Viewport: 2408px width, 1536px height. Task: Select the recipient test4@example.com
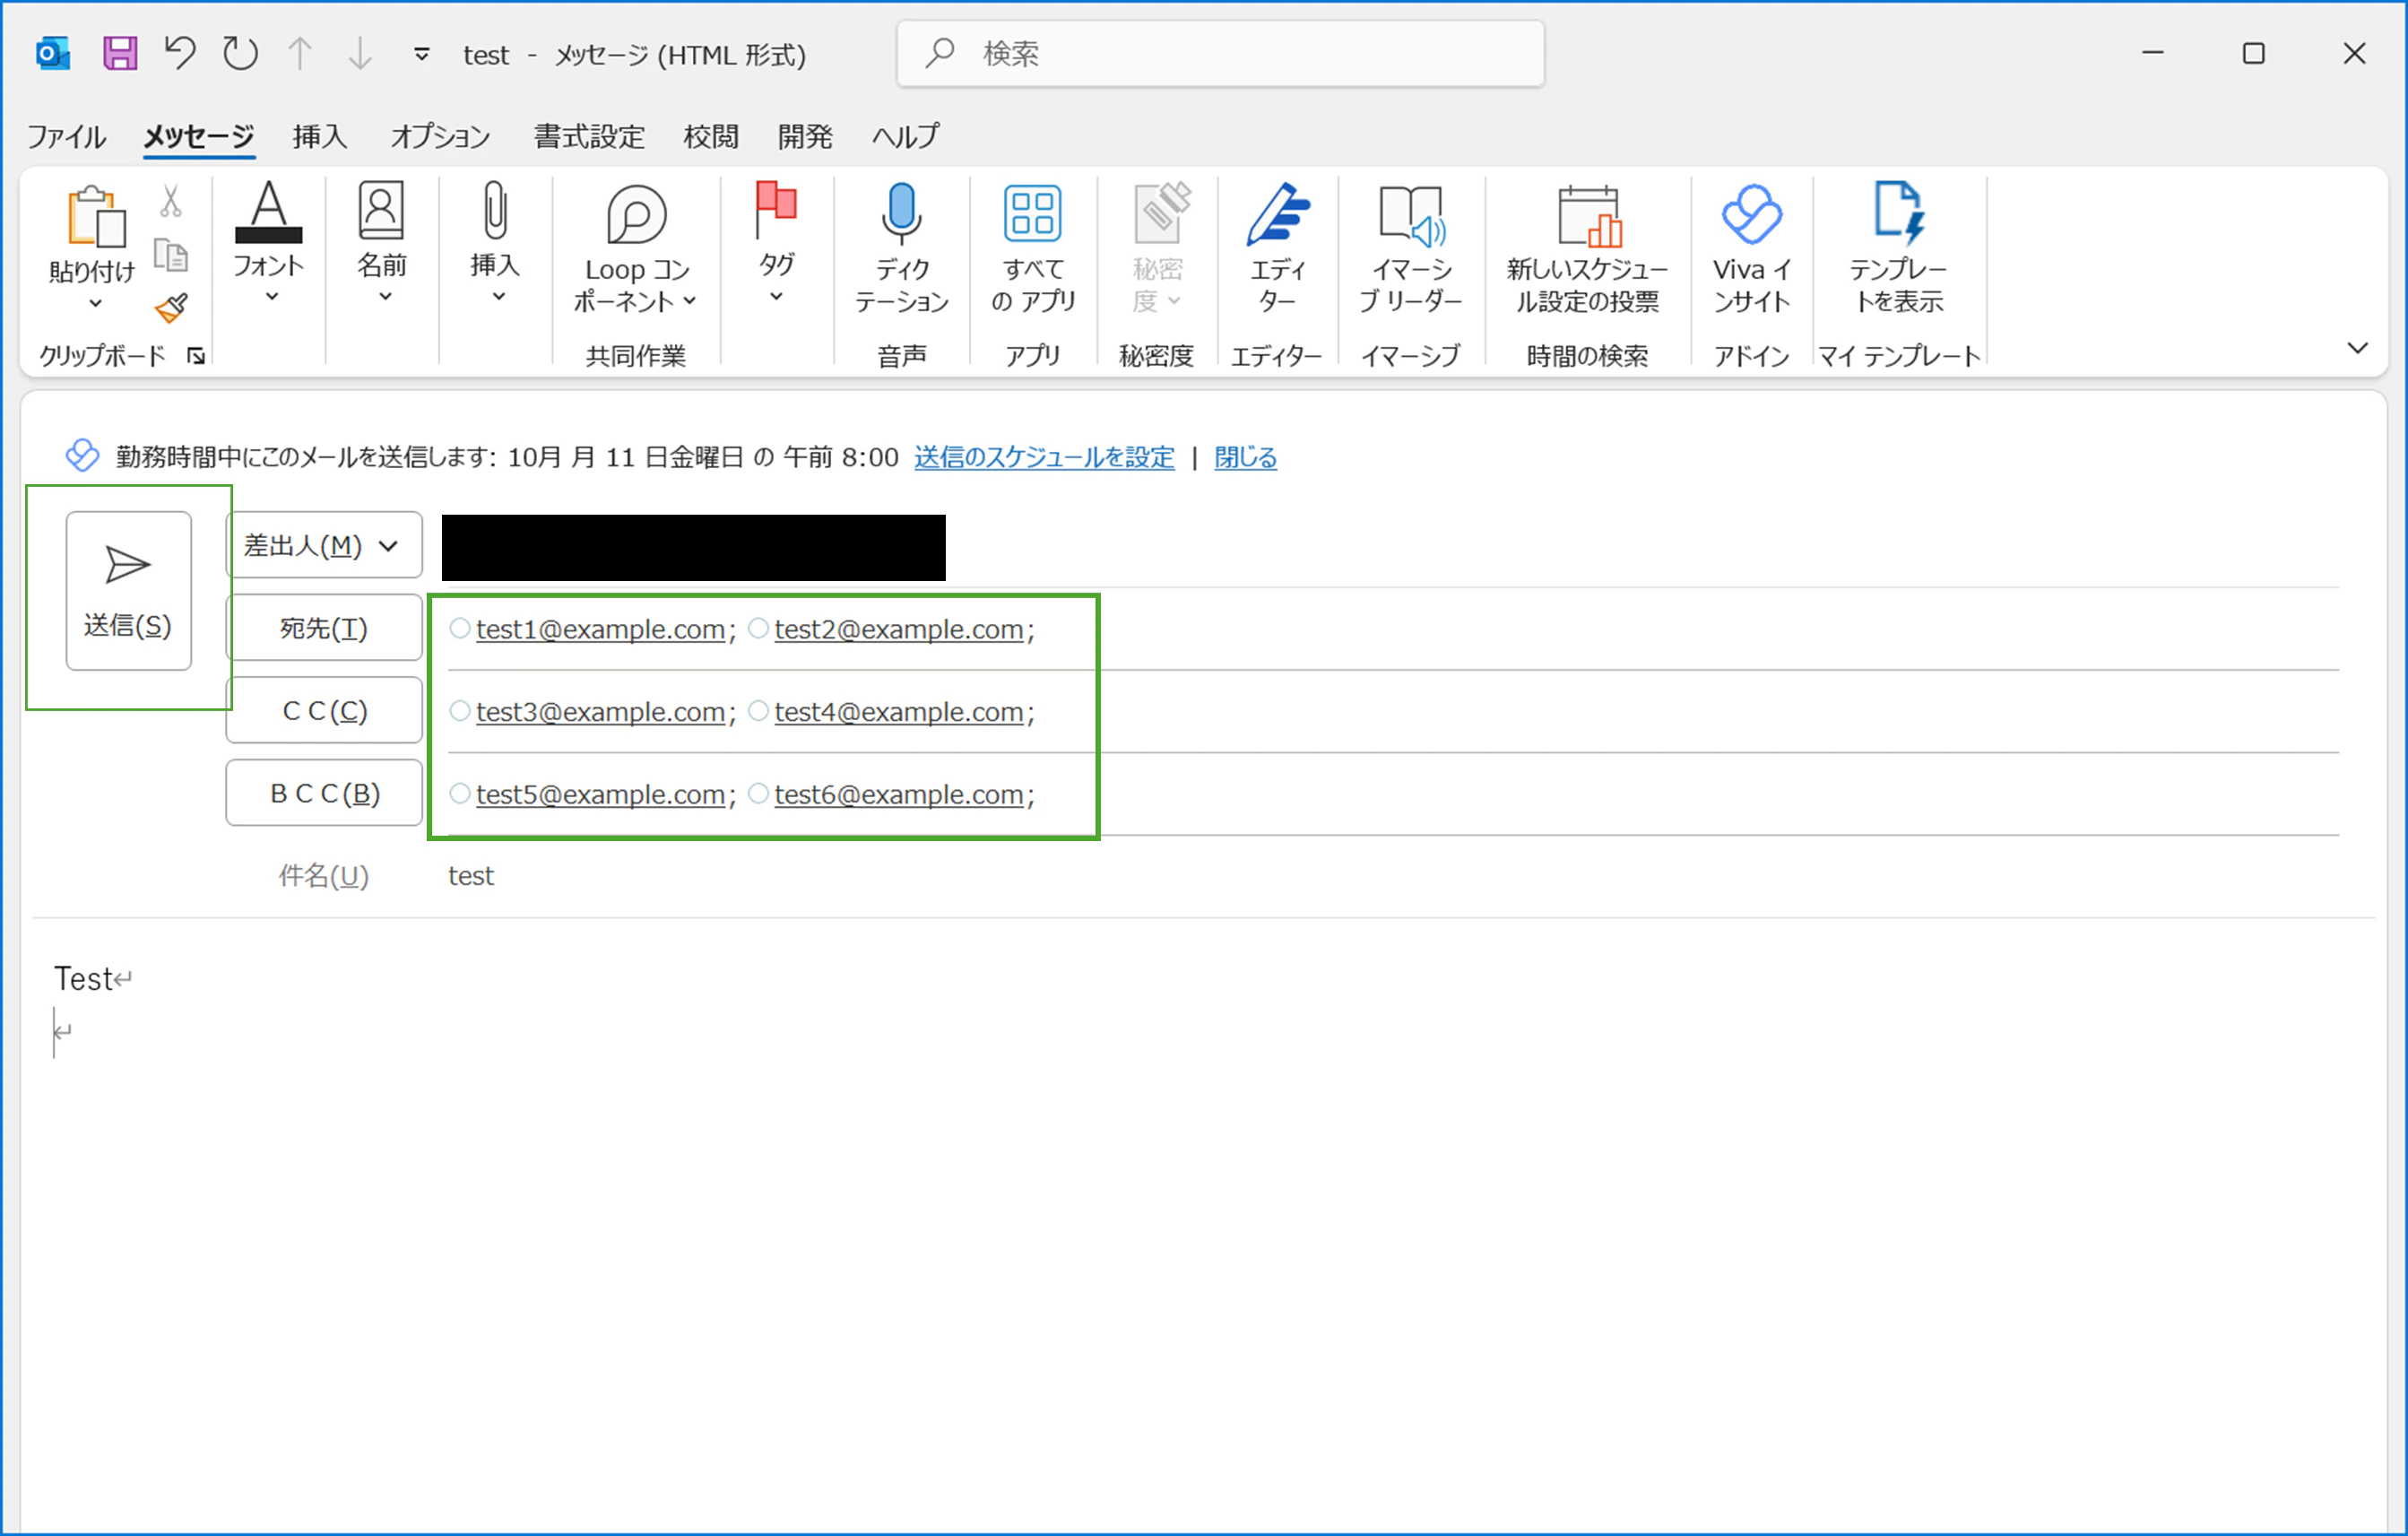tap(898, 712)
